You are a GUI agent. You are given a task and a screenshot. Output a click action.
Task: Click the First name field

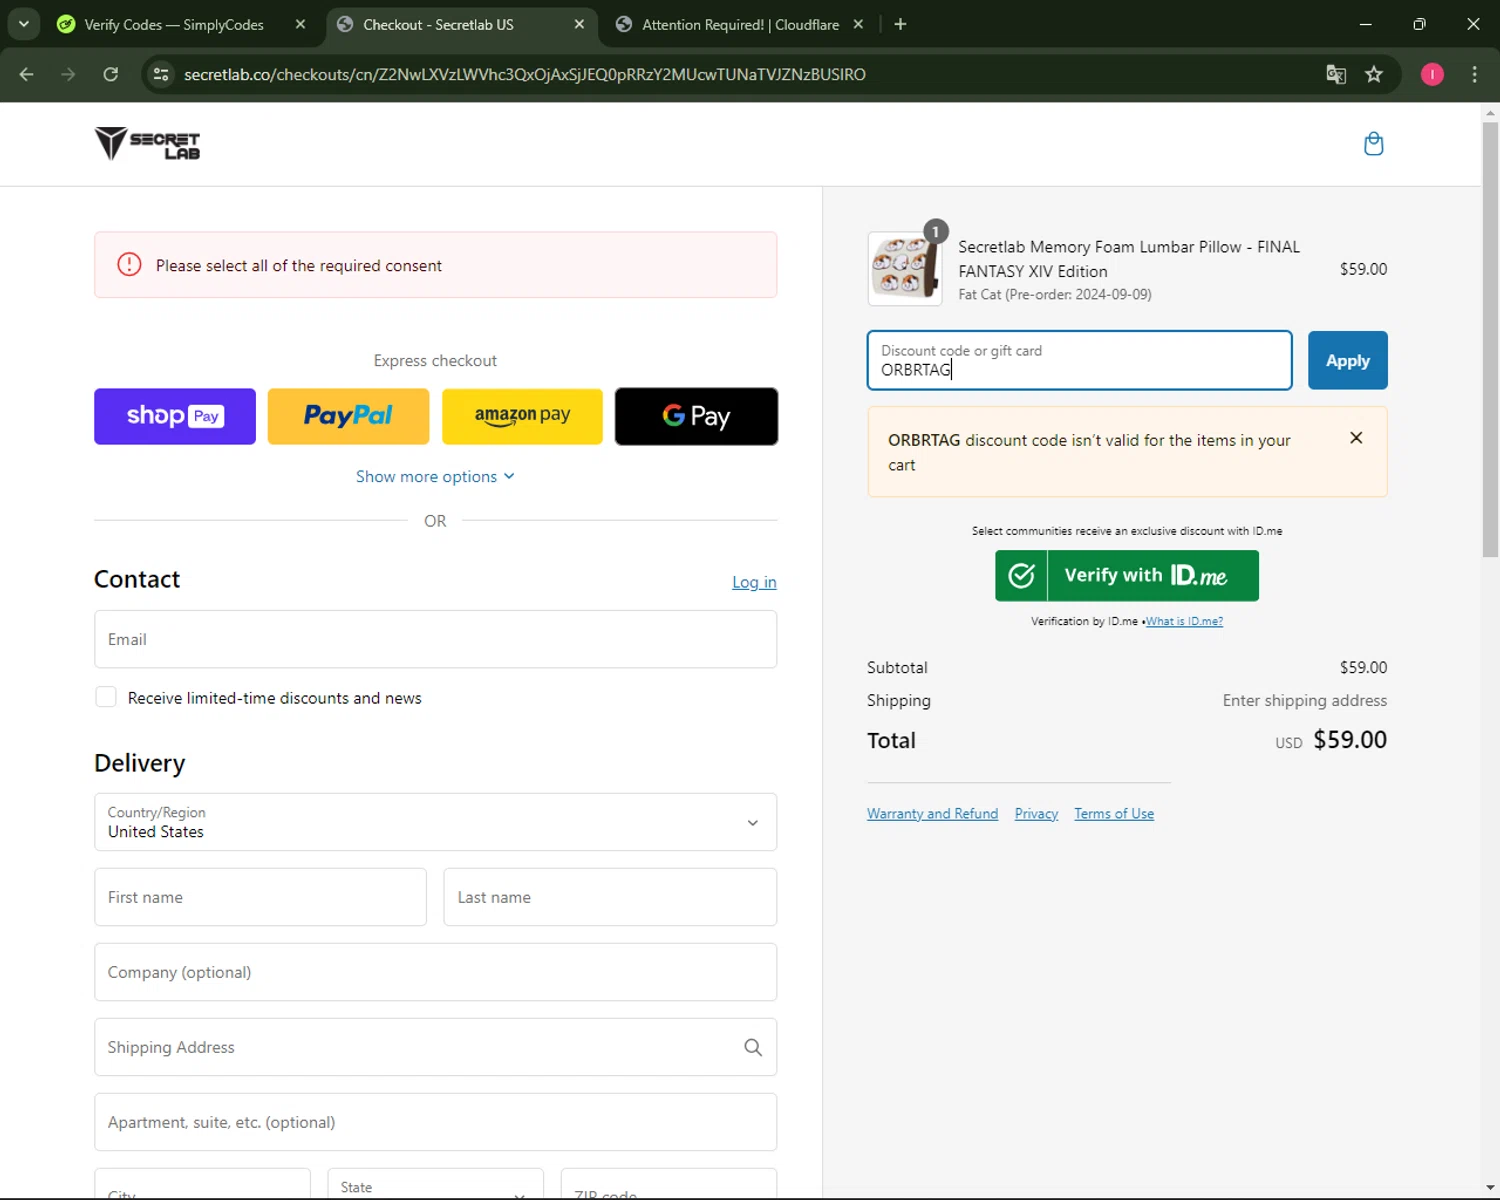point(260,897)
